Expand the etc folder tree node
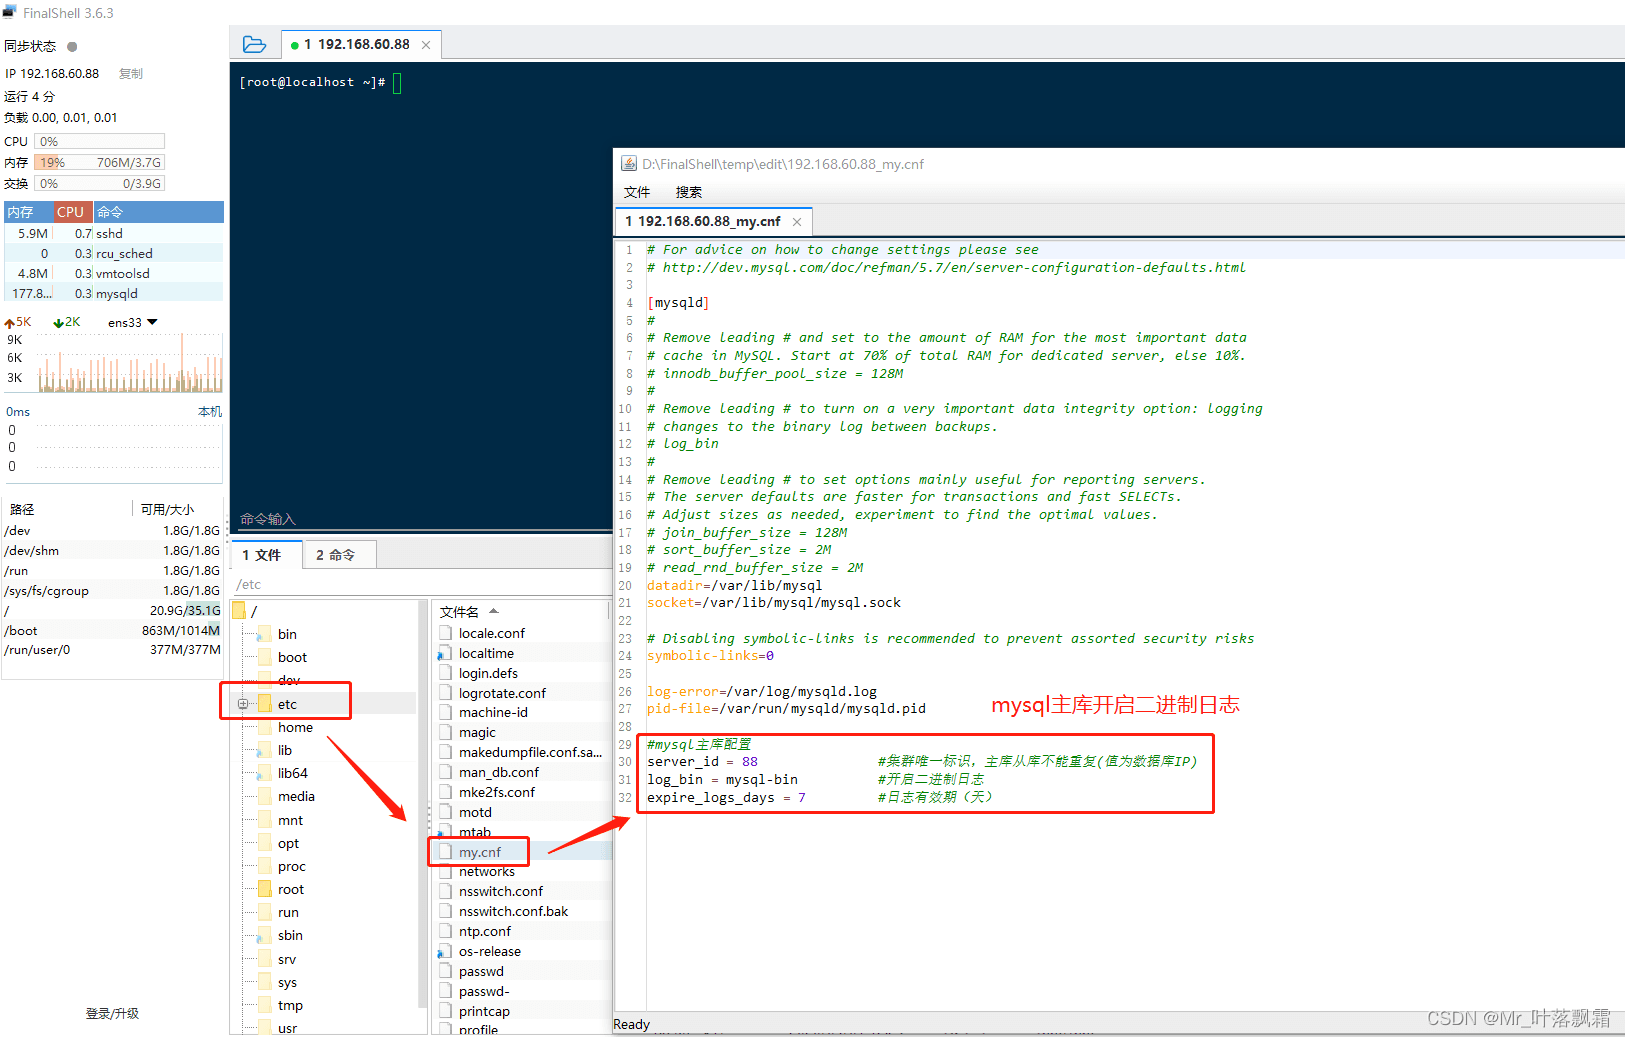Viewport: 1625px width, 1037px height. 243,704
